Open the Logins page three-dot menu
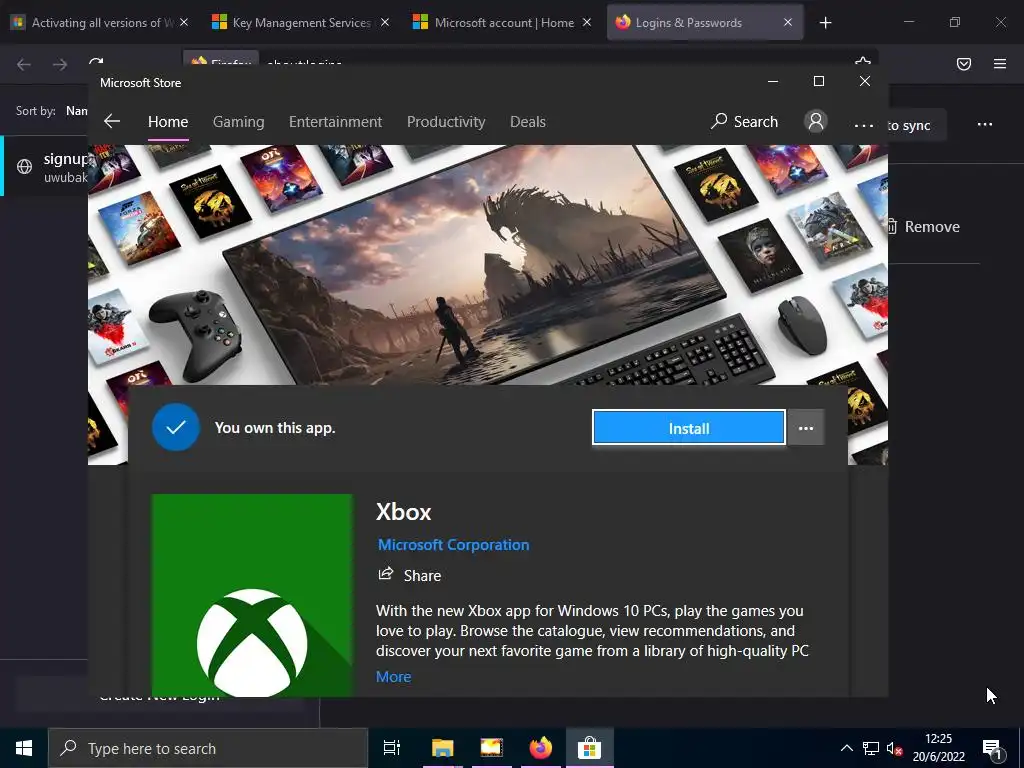The height and width of the screenshot is (768, 1024). 985,124
